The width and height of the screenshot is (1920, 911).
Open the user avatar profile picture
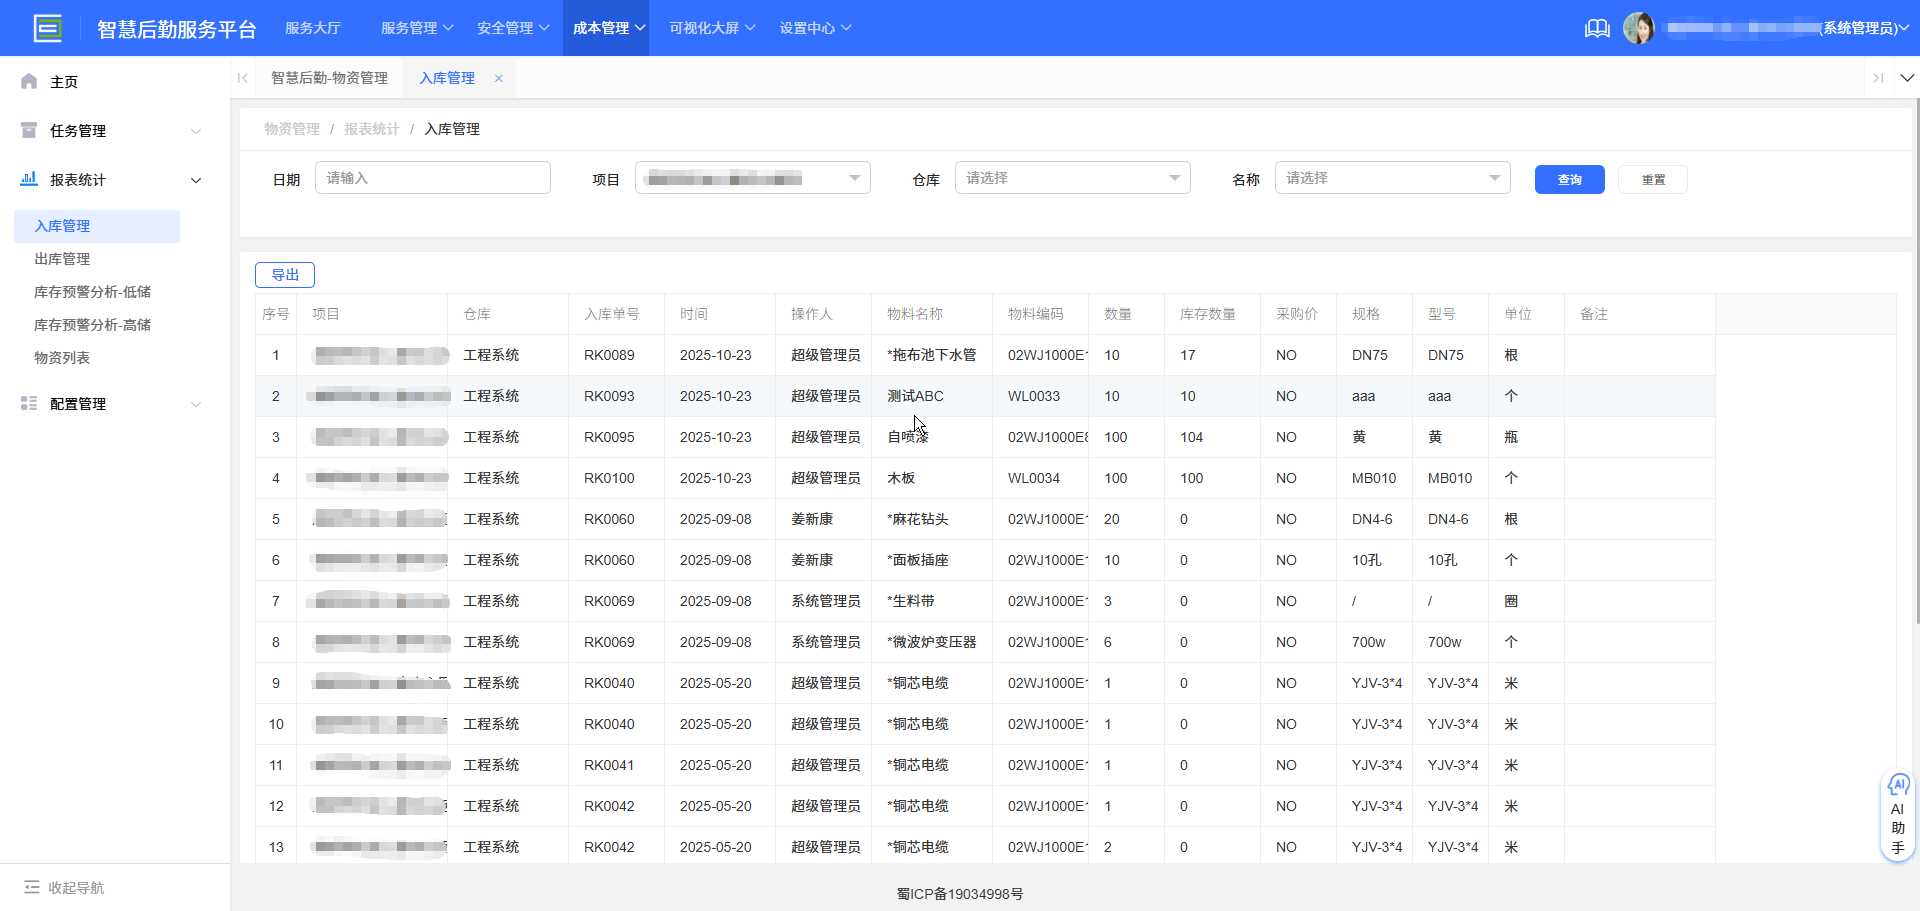tap(1640, 28)
